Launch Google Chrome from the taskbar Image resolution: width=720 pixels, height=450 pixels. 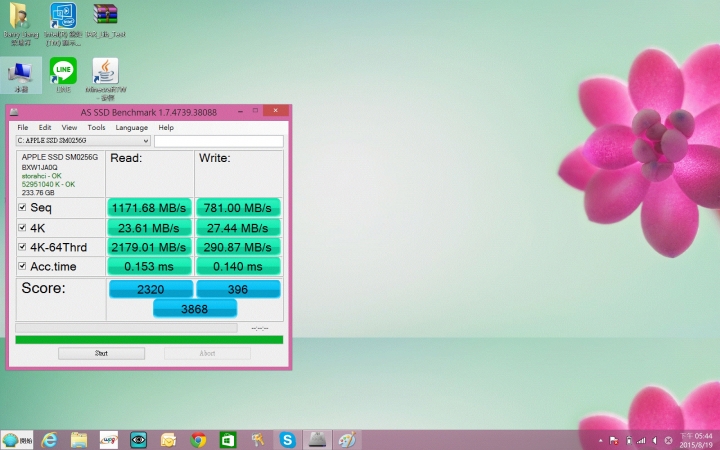[x=198, y=440]
